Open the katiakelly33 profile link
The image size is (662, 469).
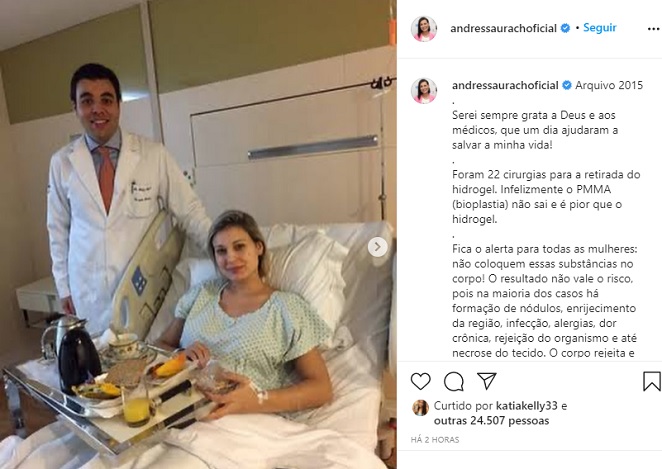tap(526, 406)
